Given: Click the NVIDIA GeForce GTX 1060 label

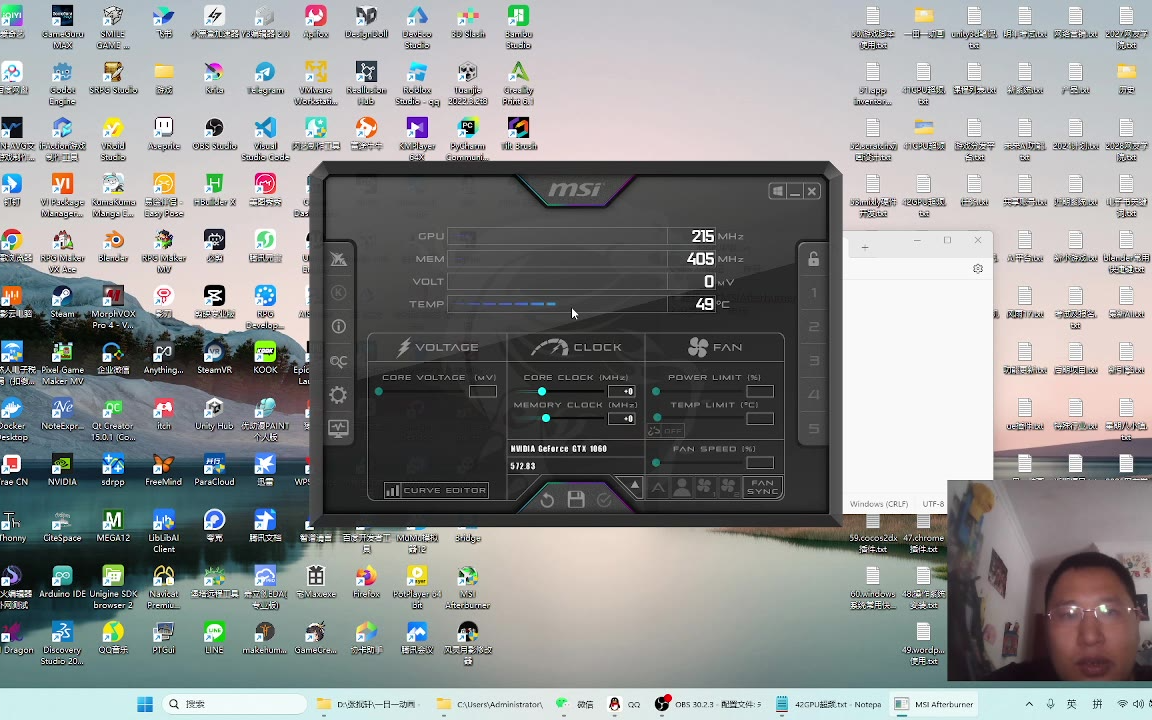Looking at the screenshot, I should click(558, 449).
